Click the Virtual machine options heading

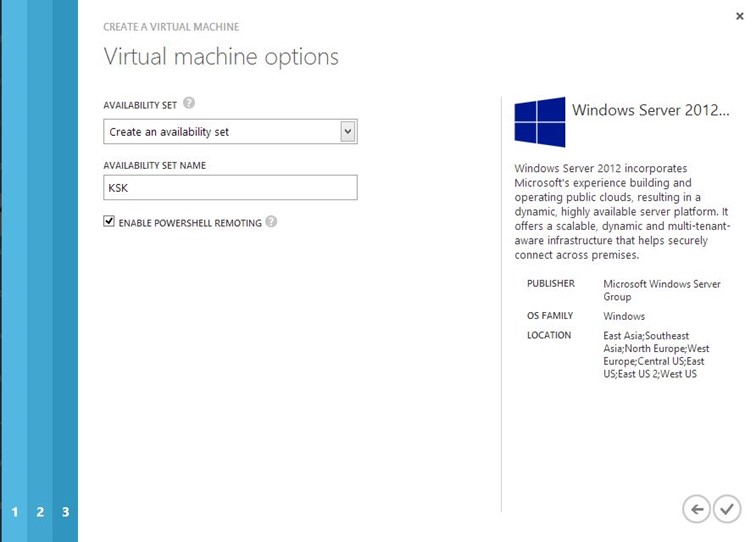tap(221, 57)
